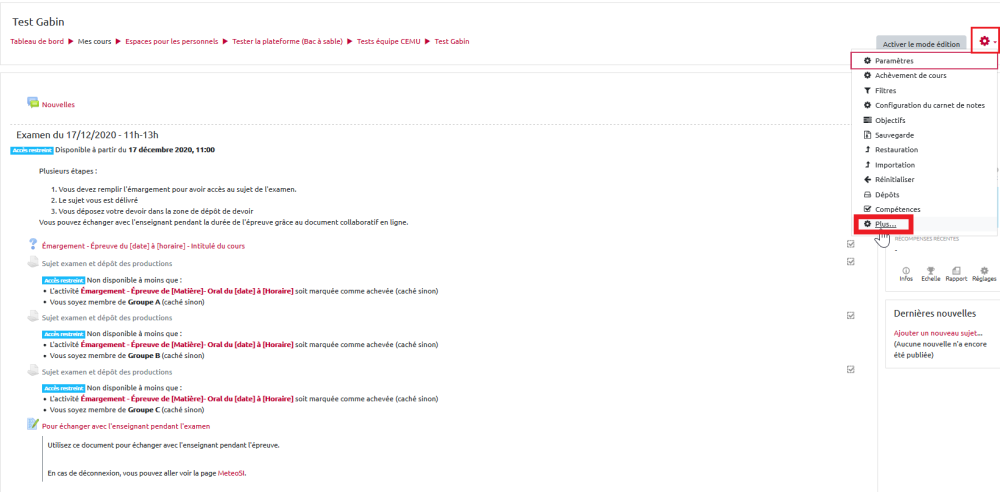Click the Dépôts icon in menu

click(x=866, y=195)
